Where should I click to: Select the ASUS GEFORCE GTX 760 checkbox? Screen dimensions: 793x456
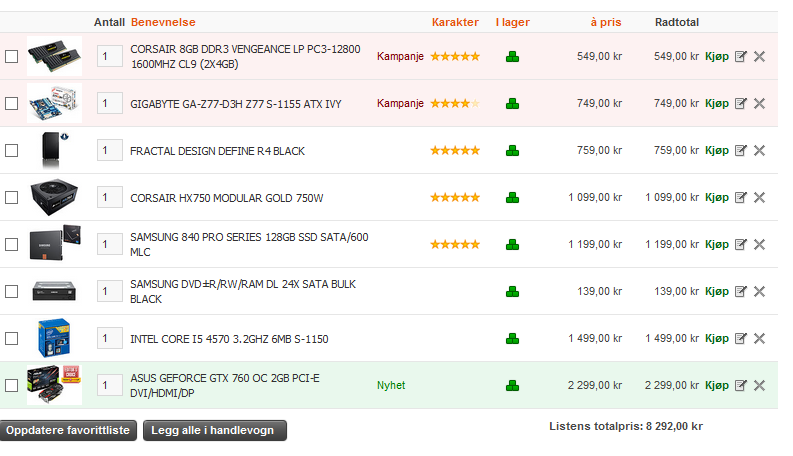pyautogui.click(x=12, y=385)
